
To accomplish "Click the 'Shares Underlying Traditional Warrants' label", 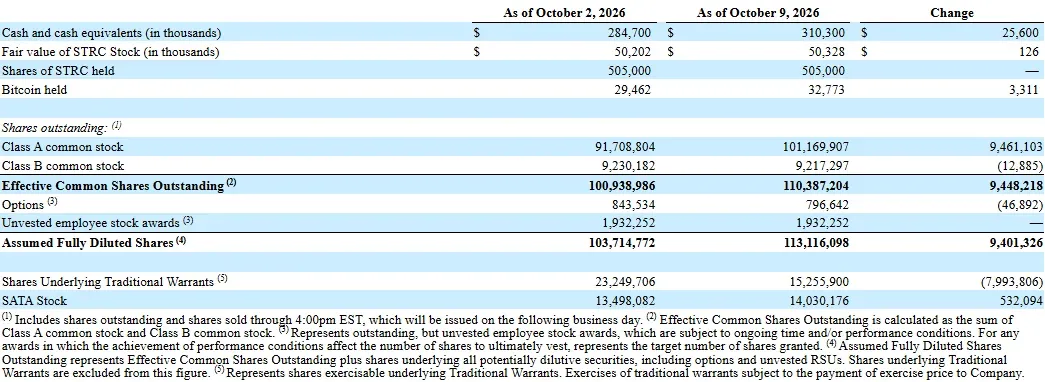I will [108, 281].
